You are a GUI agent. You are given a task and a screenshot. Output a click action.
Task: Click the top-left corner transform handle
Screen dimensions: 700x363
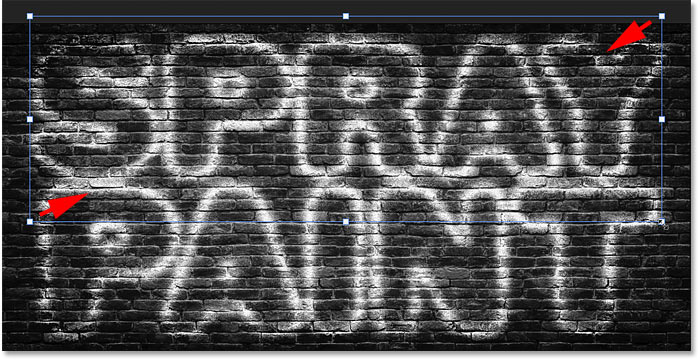point(30,16)
